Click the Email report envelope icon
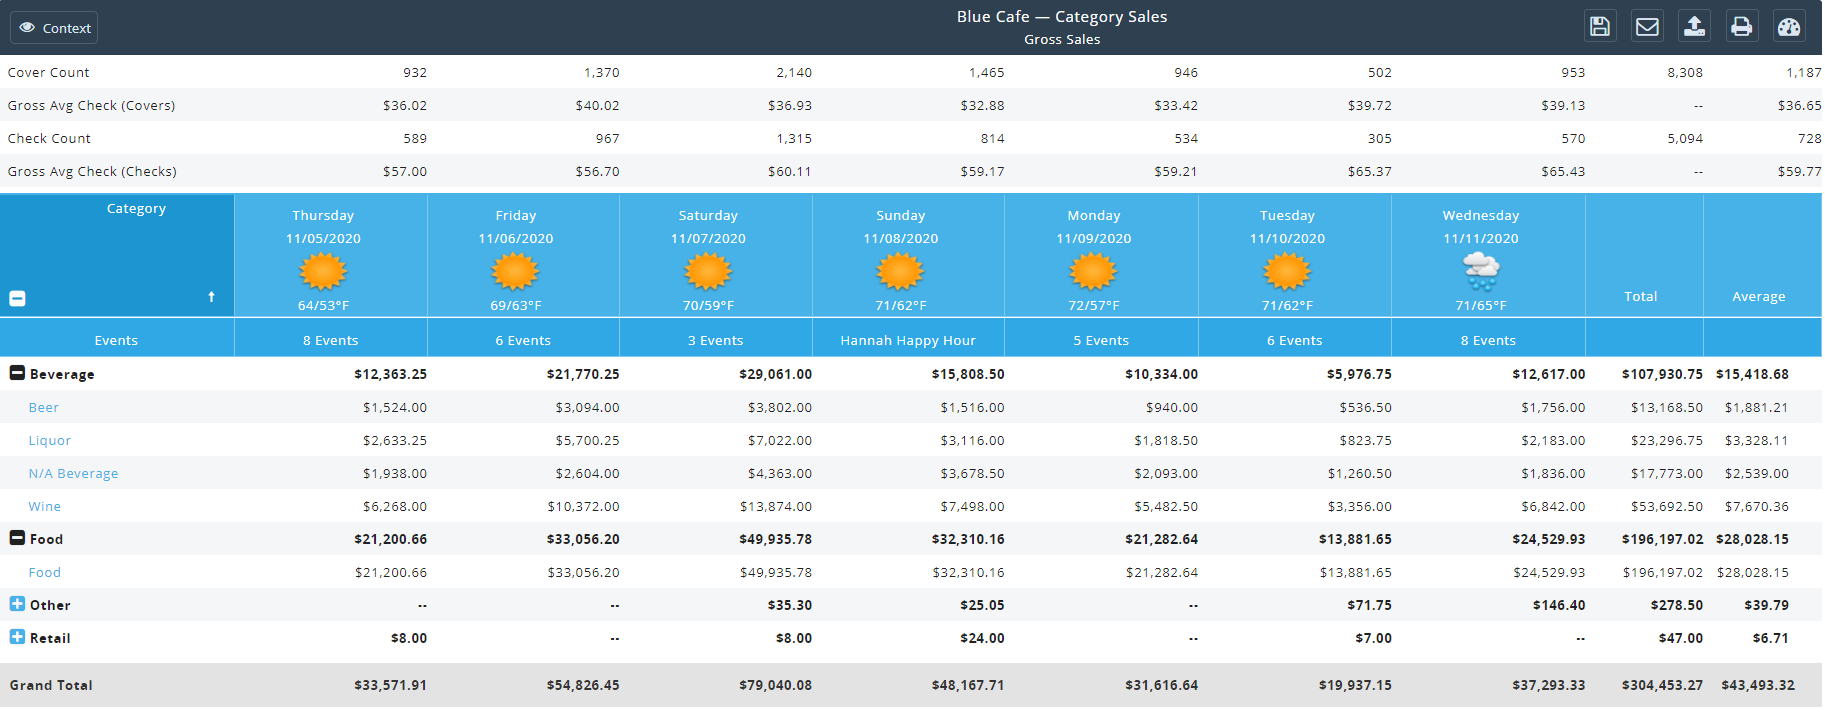 point(1647,27)
